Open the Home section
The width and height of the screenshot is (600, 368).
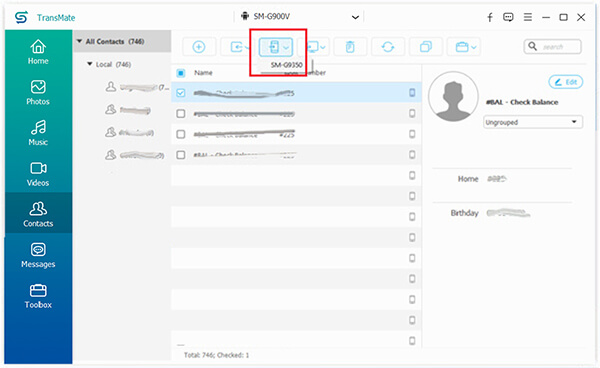pos(38,52)
